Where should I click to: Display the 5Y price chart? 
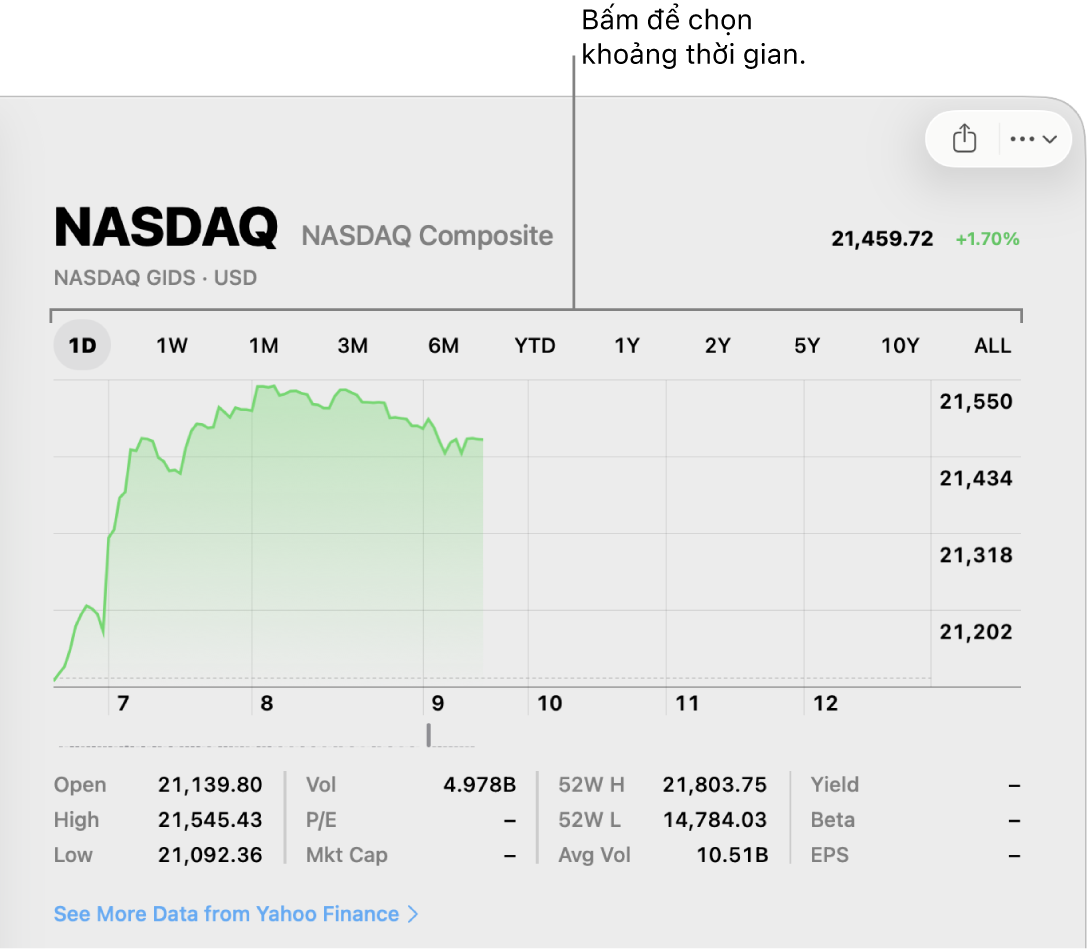pos(807,346)
